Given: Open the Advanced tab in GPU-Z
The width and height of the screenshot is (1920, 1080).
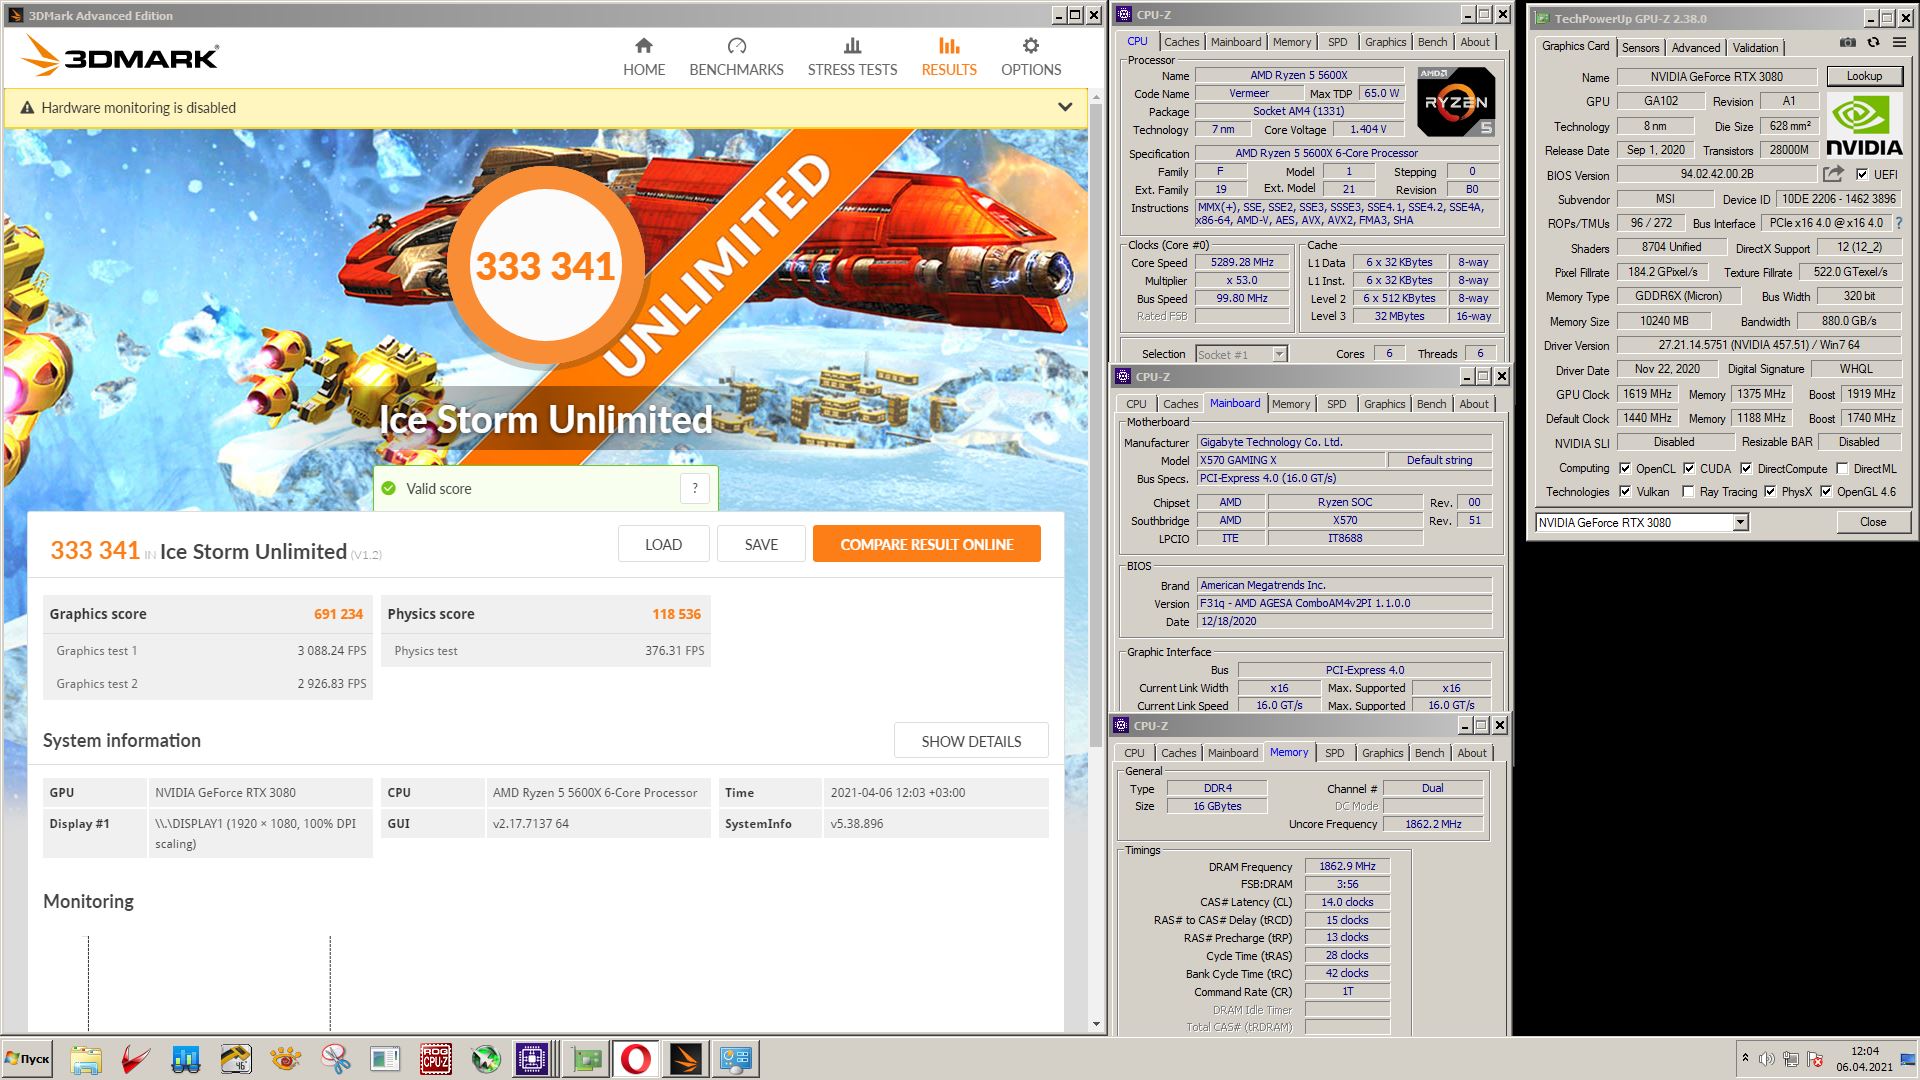Looking at the screenshot, I should pos(1696,47).
